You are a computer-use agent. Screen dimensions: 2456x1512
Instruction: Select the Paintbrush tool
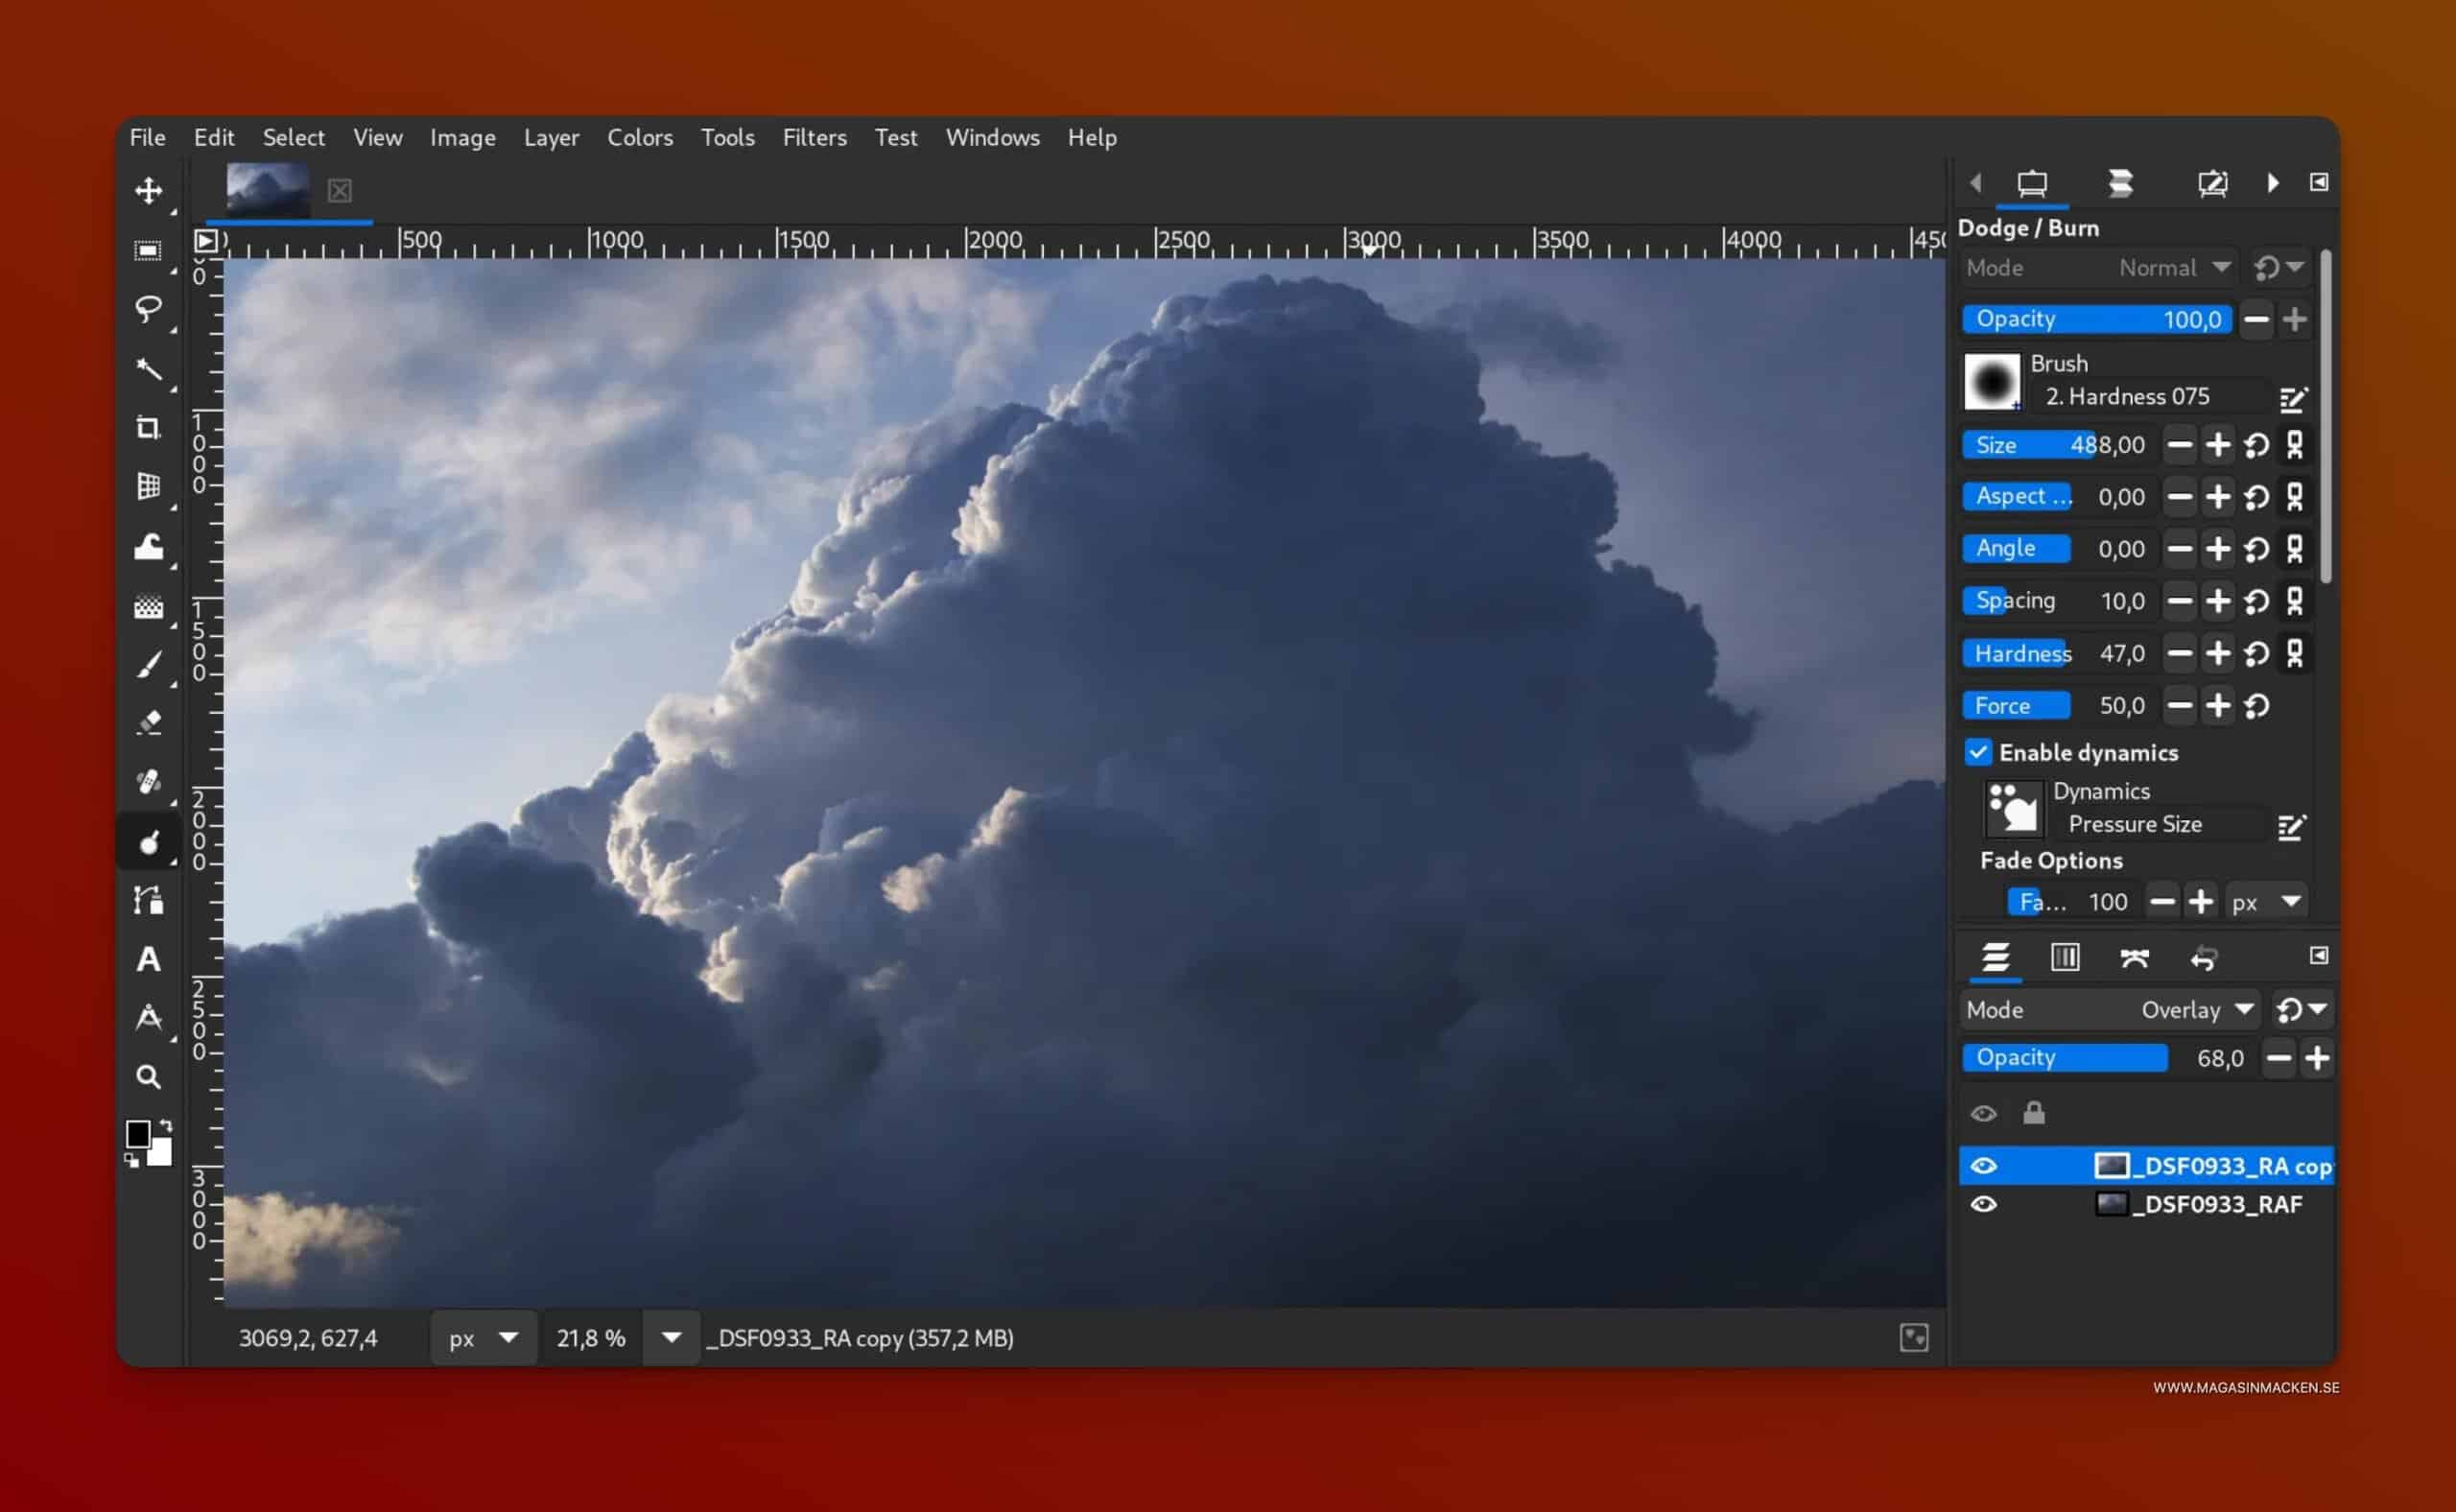pos(148,665)
